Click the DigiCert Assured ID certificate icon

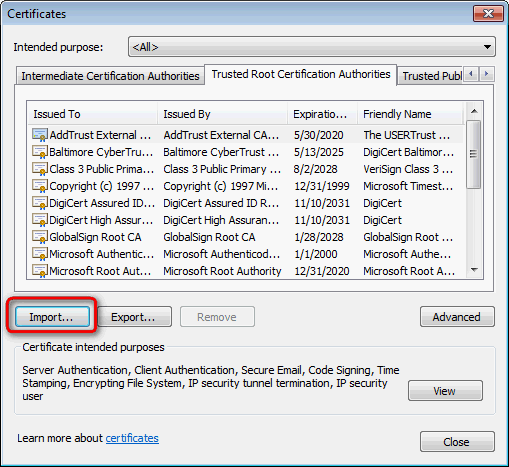[40, 203]
